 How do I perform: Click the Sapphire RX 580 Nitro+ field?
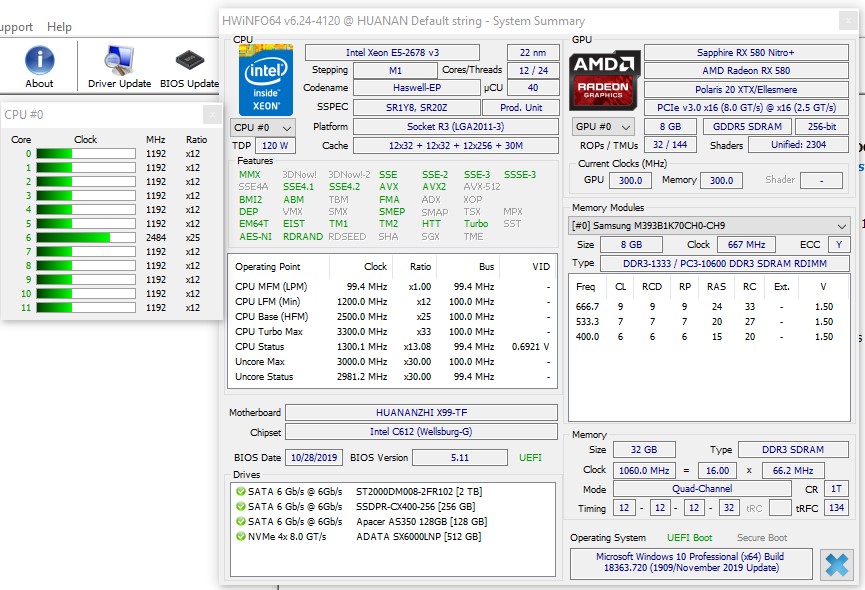(746, 52)
